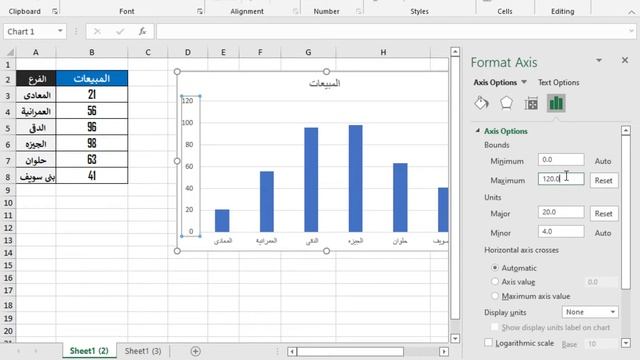Click the Auto label next to Minimum
This screenshot has width=640, height=360.
[x=603, y=161]
